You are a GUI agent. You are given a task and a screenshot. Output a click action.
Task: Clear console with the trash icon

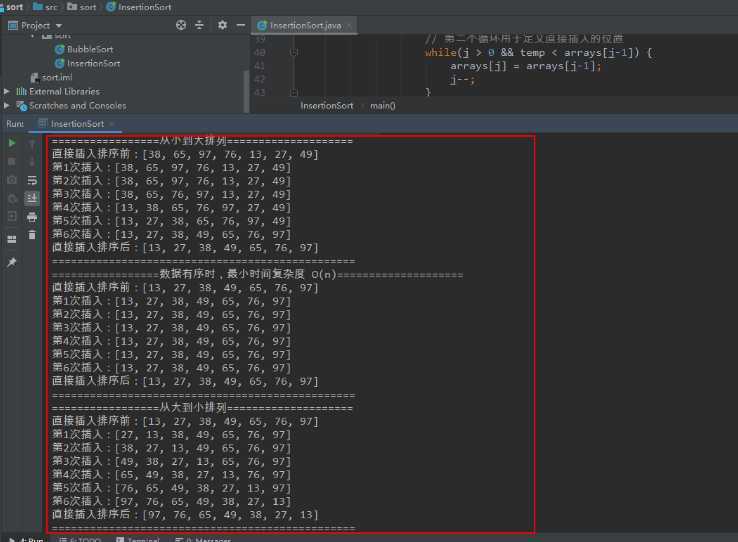point(32,235)
